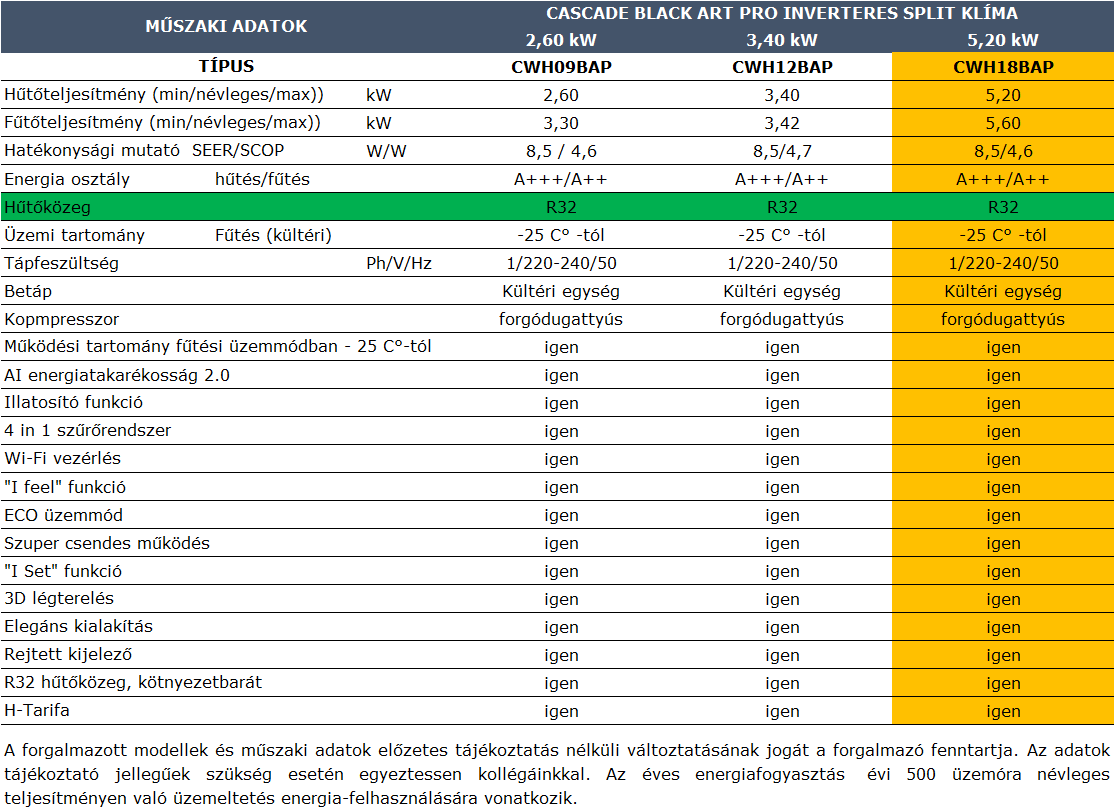The height and width of the screenshot is (809, 1114).
Task: Select the highlighted CWH18BAP model header
Action: (1002, 67)
